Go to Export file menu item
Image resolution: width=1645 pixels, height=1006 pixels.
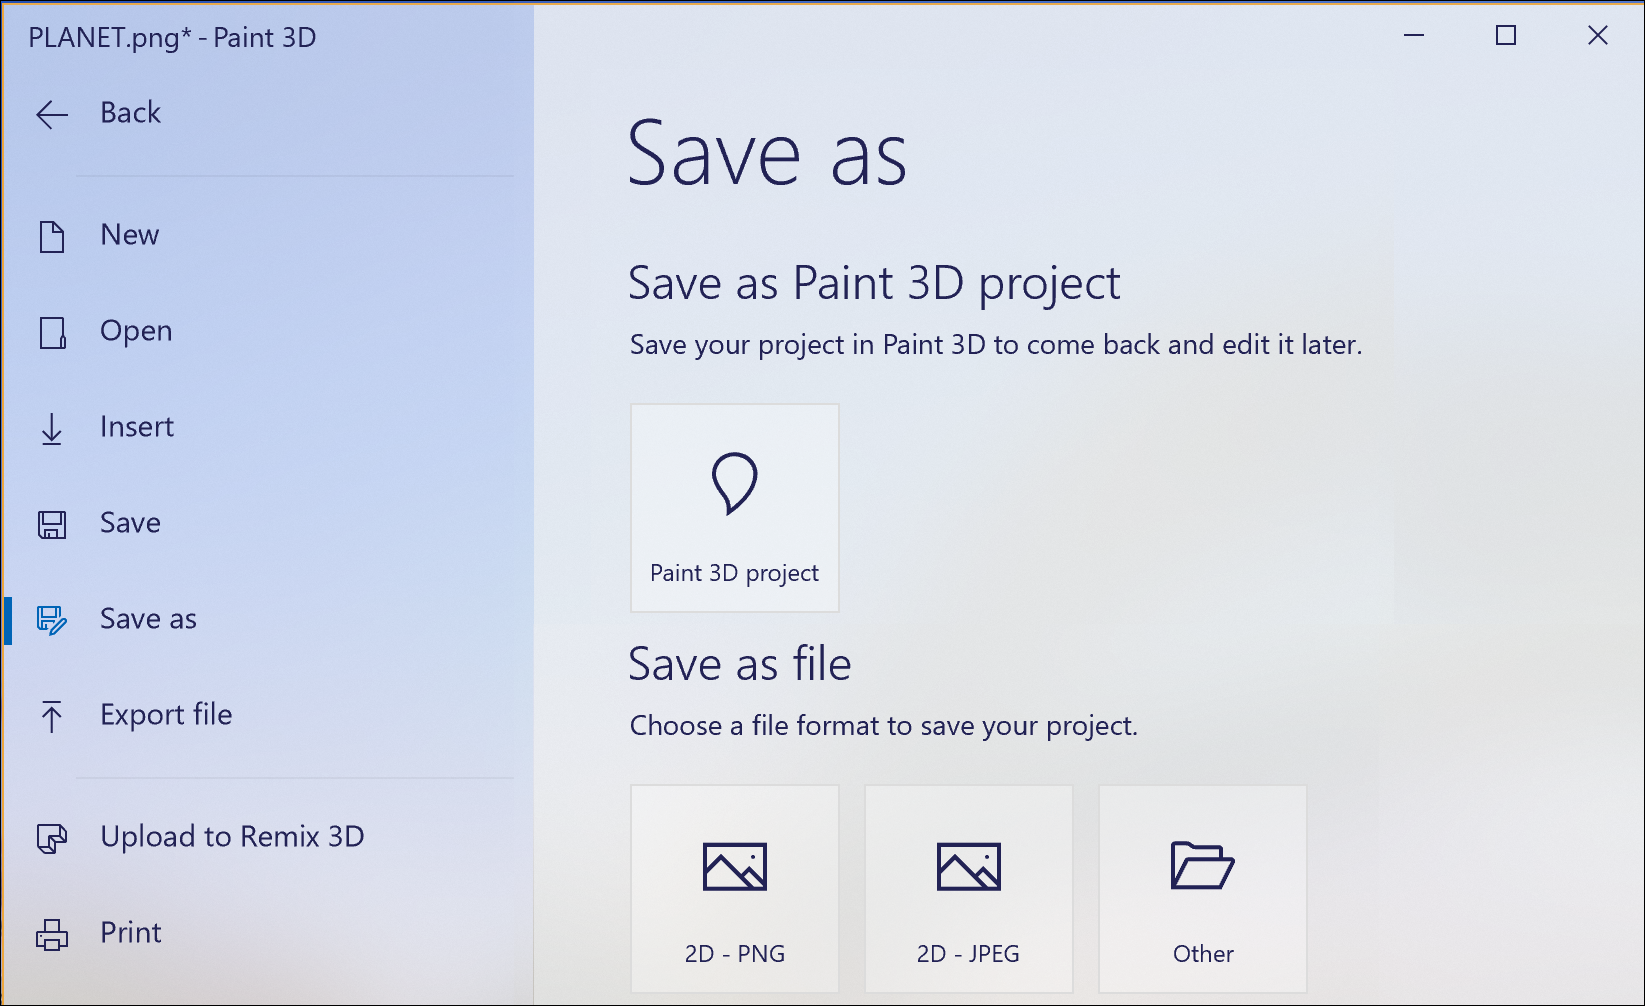(x=166, y=715)
